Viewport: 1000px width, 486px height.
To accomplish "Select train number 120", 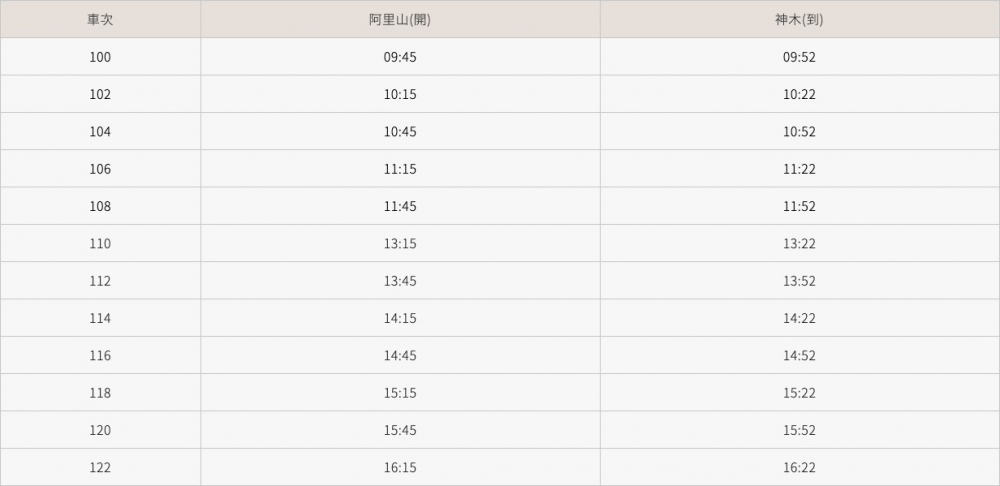I will point(100,430).
